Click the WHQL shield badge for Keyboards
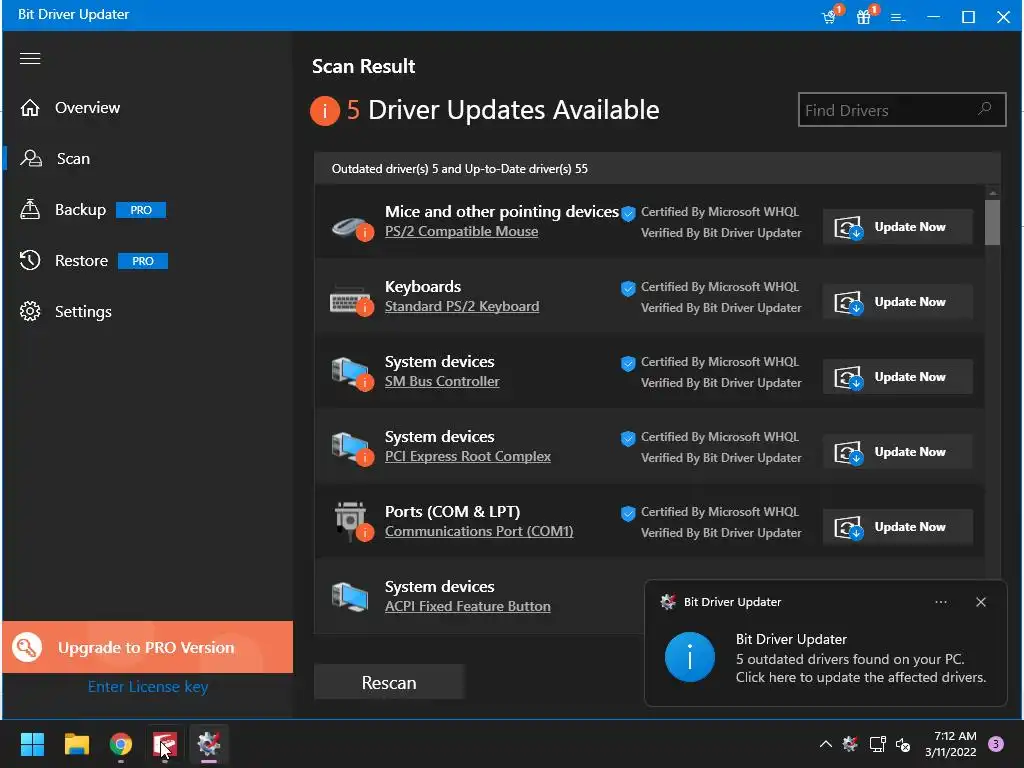Viewport: 1024px width, 768px height. [628, 288]
